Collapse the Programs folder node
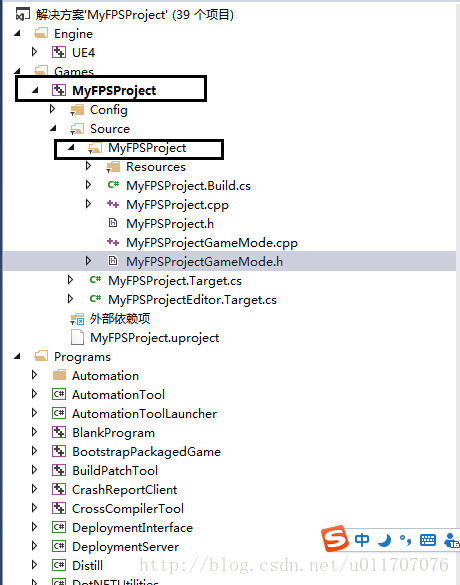The image size is (460, 585). tap(17, 356)
